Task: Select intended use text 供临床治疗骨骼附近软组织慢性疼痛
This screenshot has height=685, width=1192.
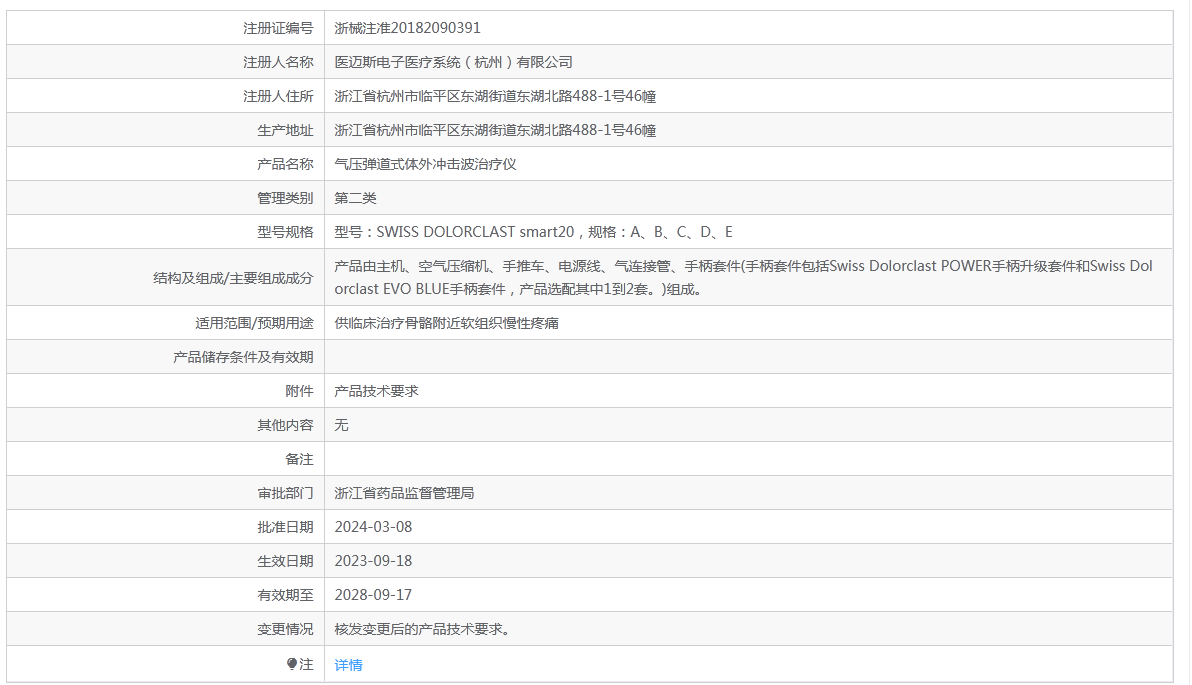Action: pos(447,323)
